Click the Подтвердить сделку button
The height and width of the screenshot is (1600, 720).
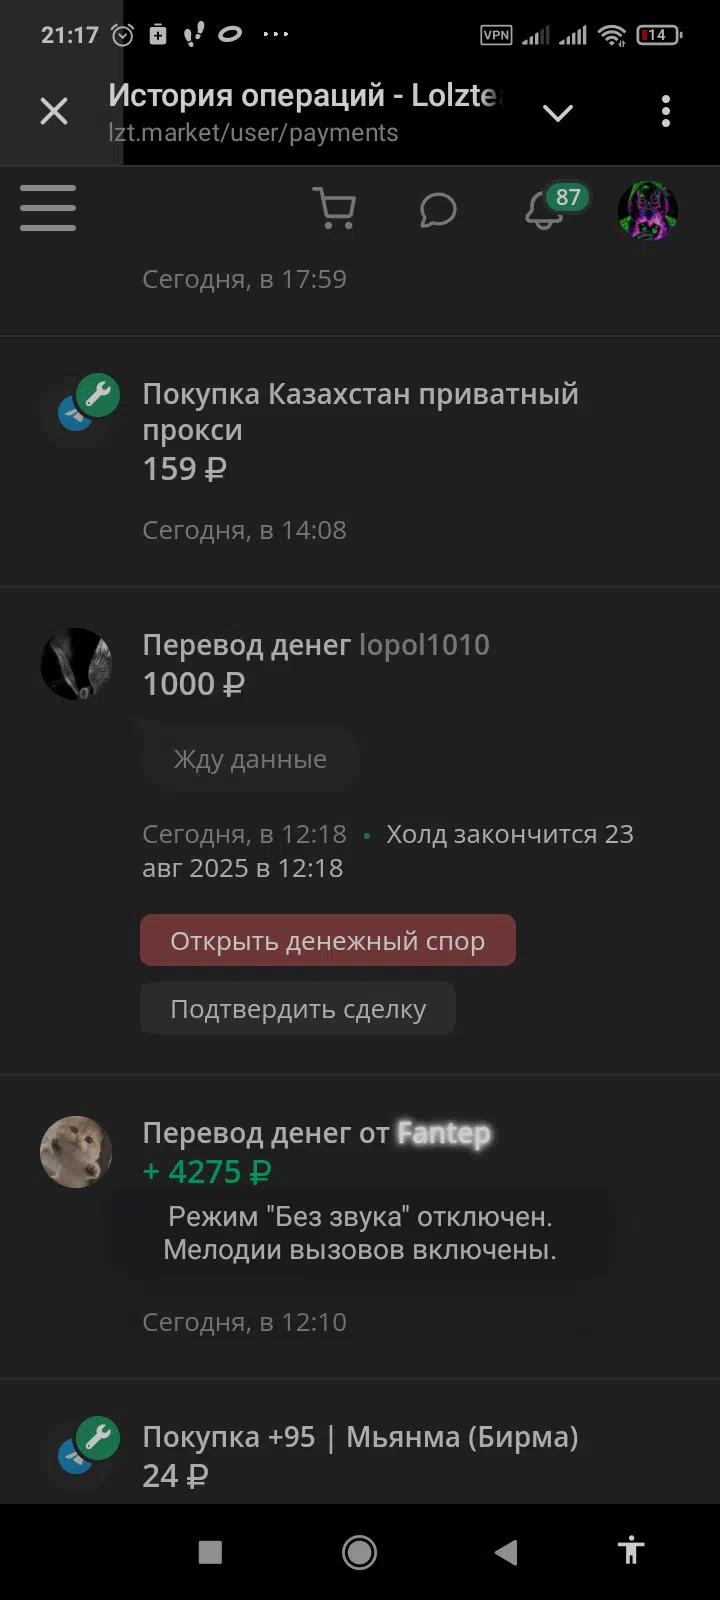click(x=298, y=1008)
